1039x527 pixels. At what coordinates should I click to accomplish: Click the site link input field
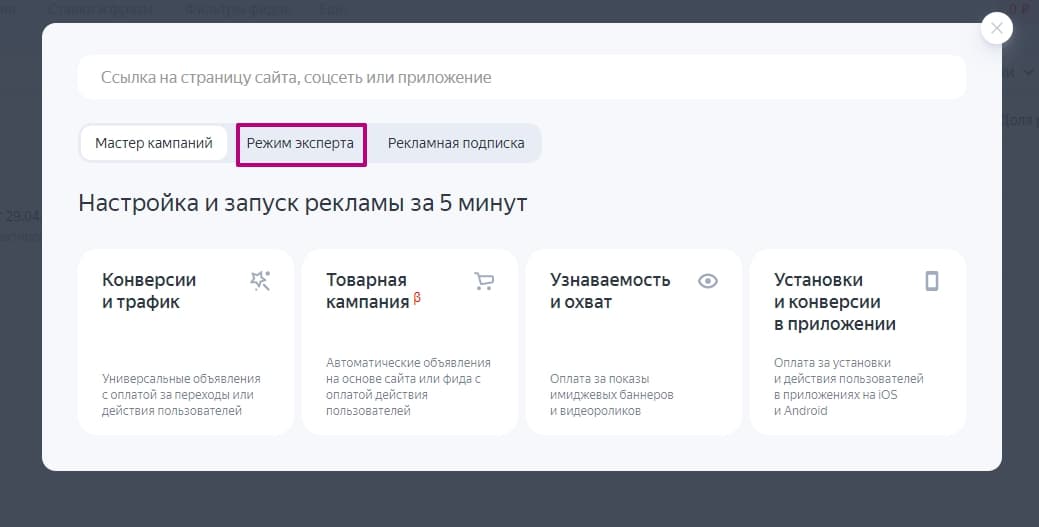coord(521,78)
